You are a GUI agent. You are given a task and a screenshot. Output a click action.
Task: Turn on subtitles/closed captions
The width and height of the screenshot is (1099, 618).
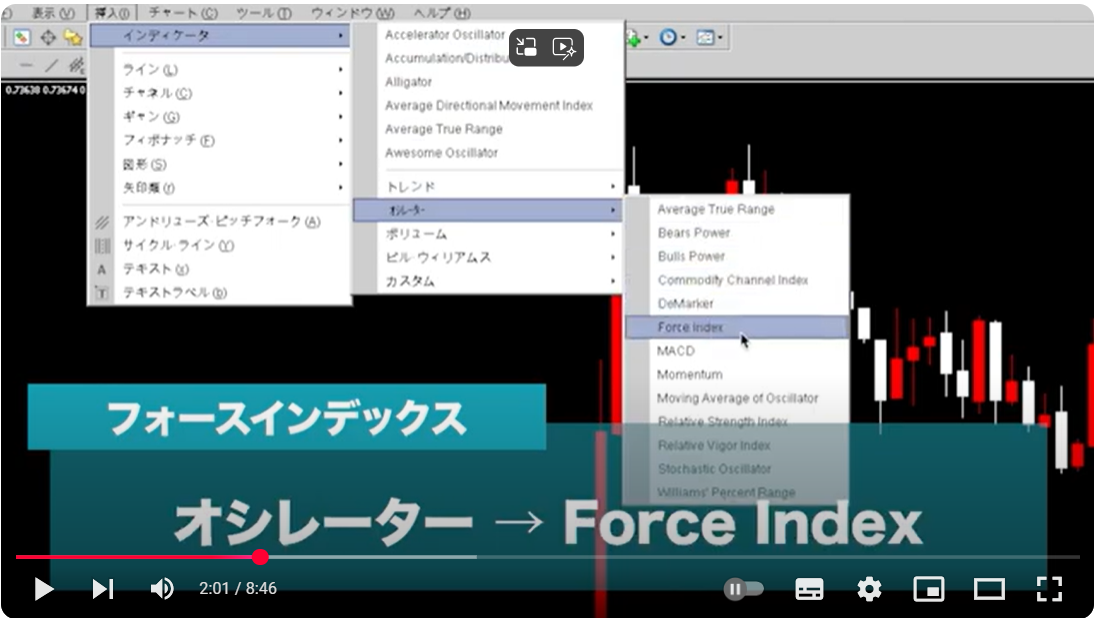click(809, 589)
